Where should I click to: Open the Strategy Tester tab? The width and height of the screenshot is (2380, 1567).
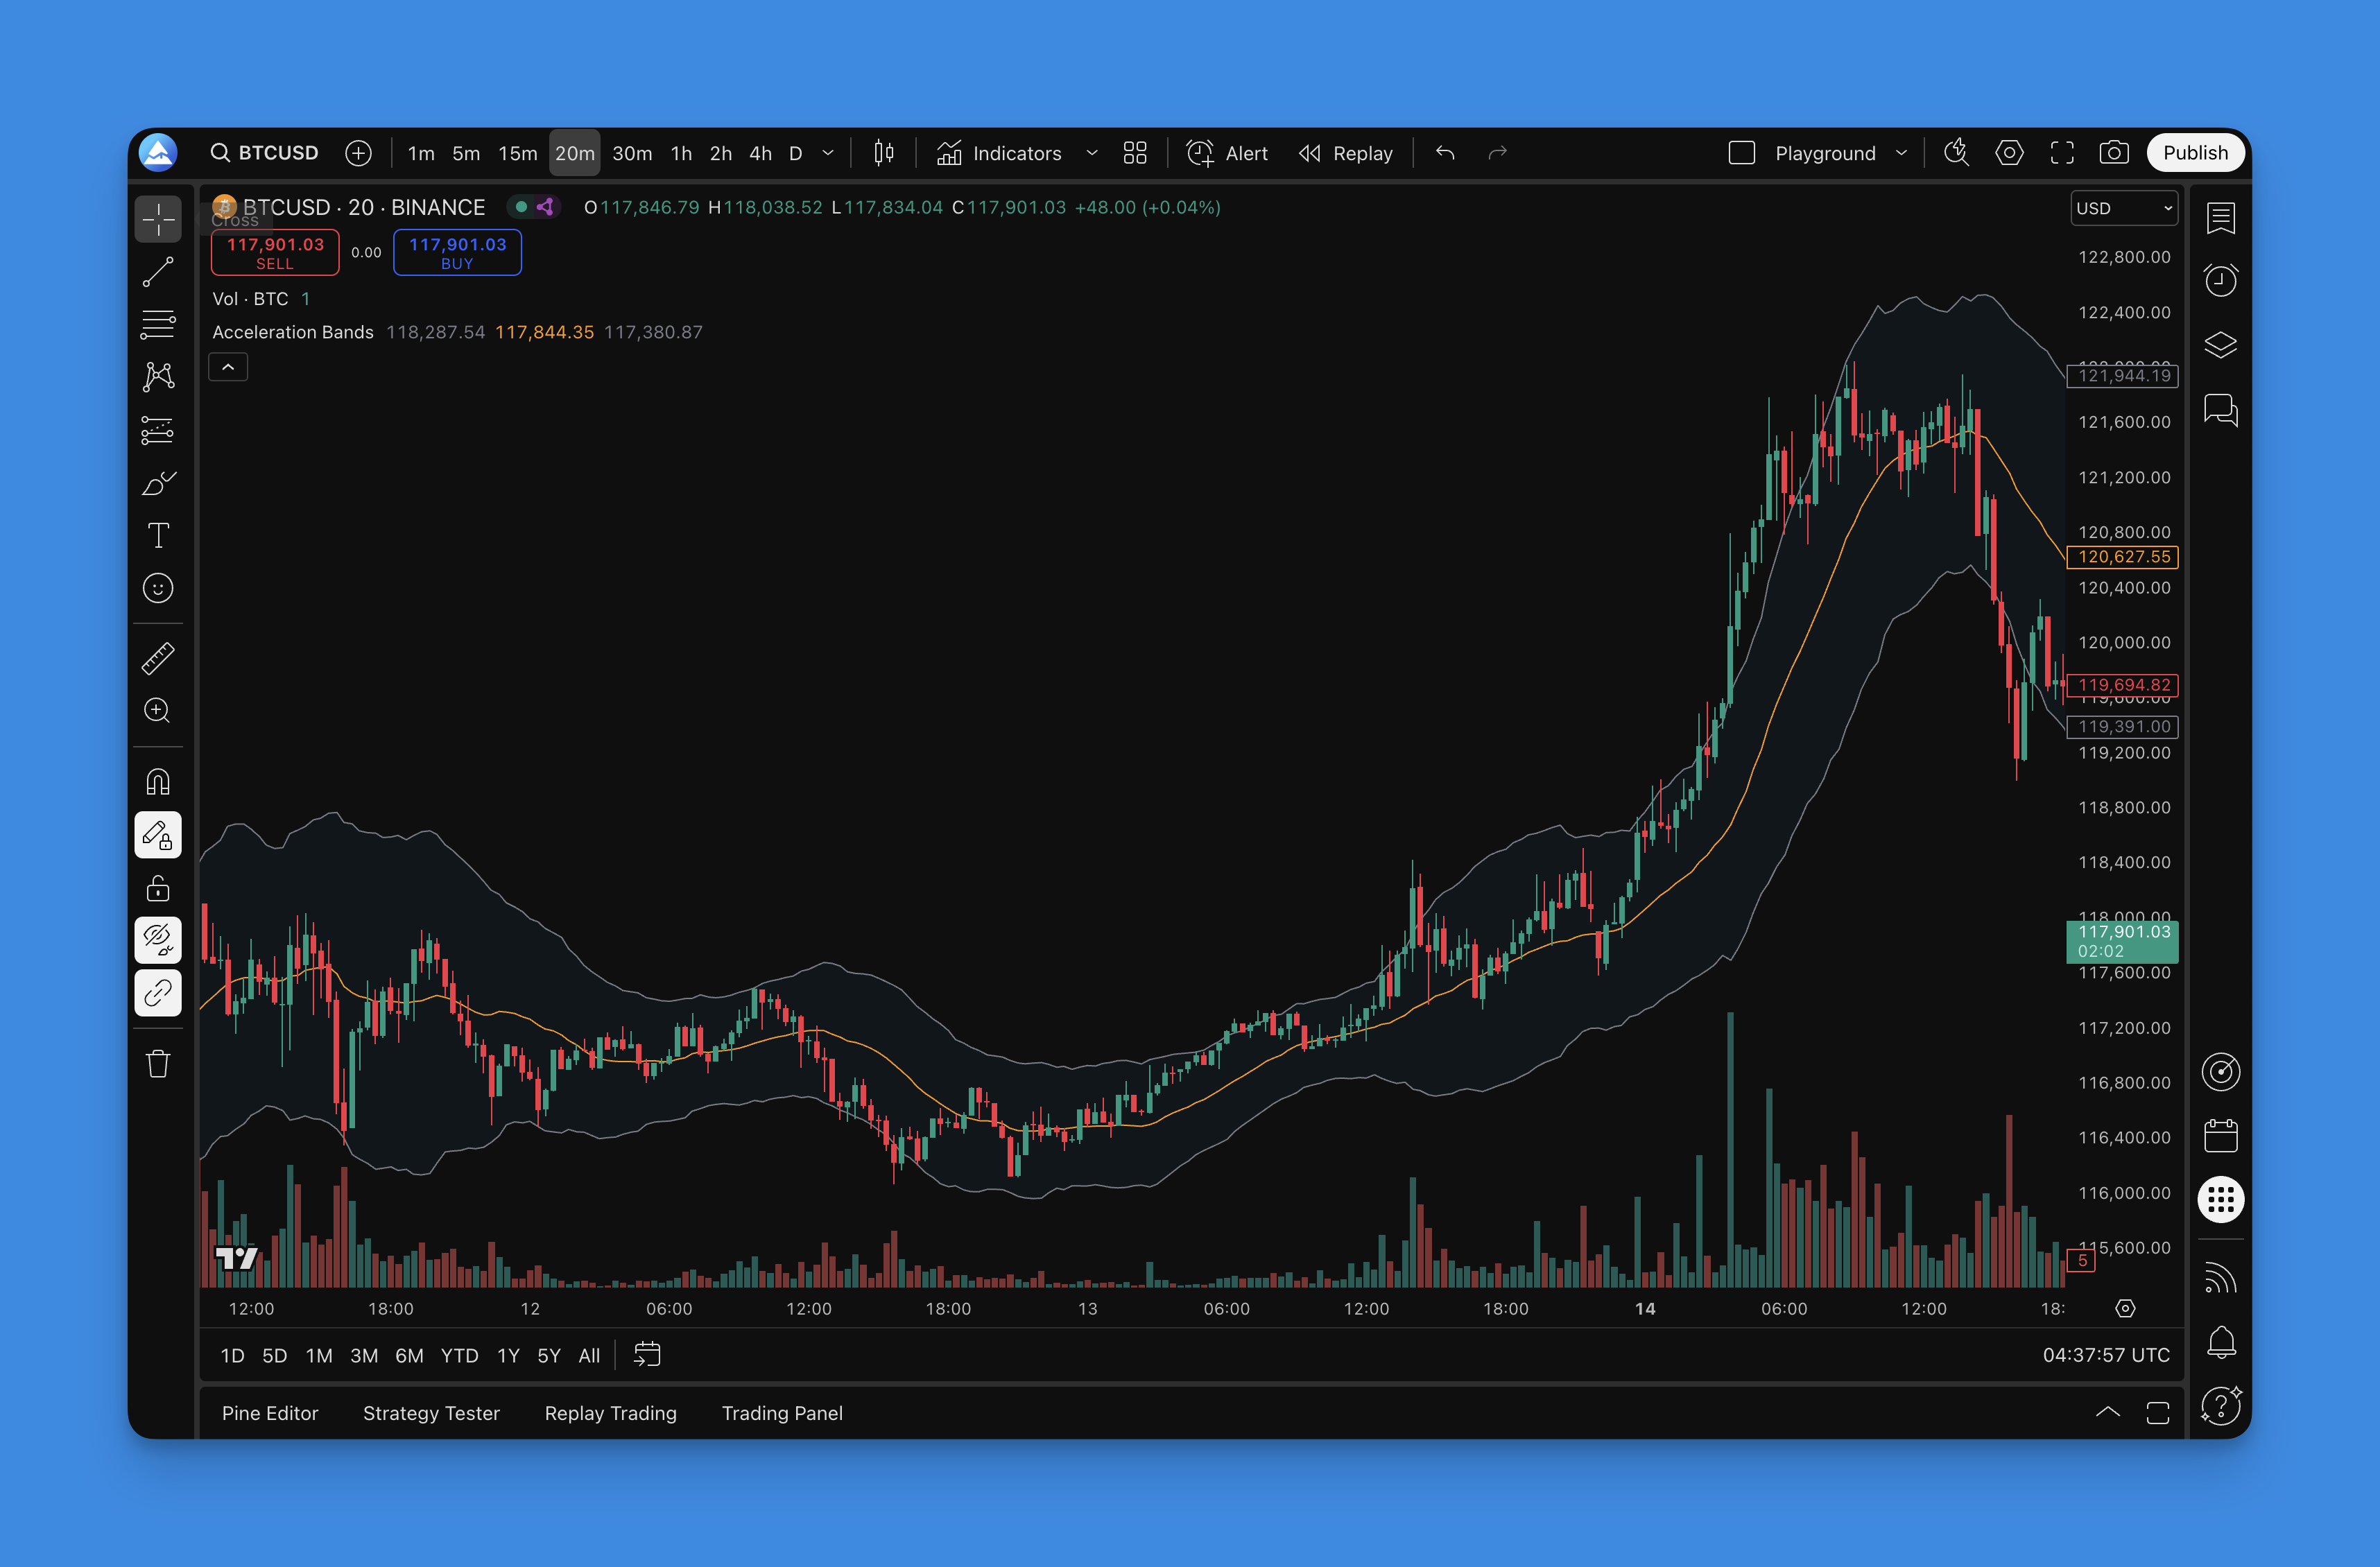pyautogui.click(x=431, y=1413)
